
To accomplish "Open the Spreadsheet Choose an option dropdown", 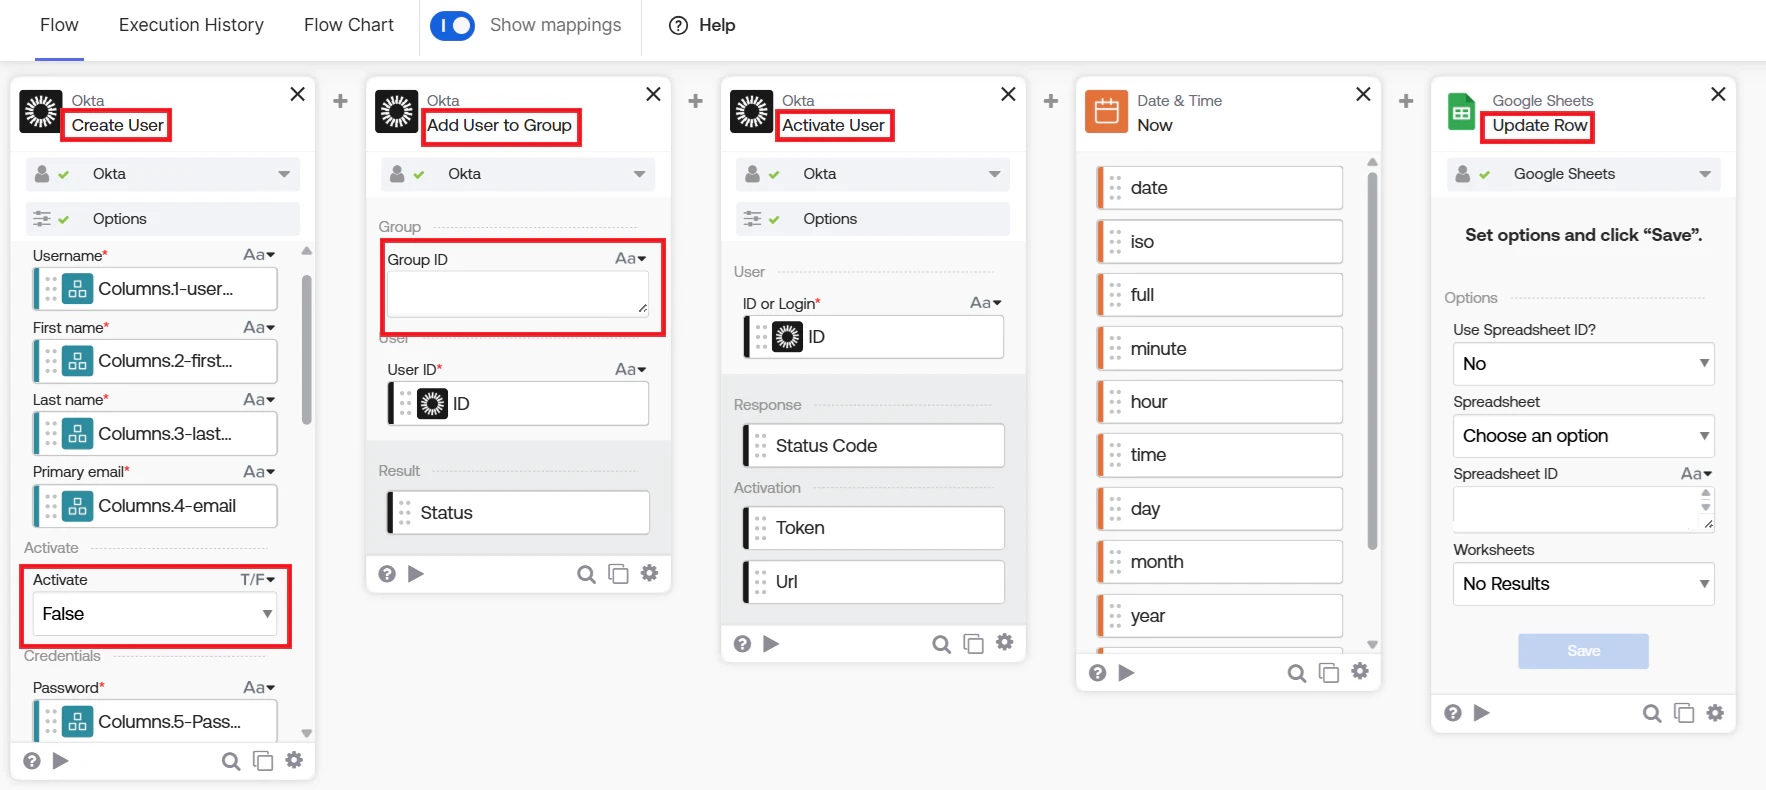I will point(1584,436).
